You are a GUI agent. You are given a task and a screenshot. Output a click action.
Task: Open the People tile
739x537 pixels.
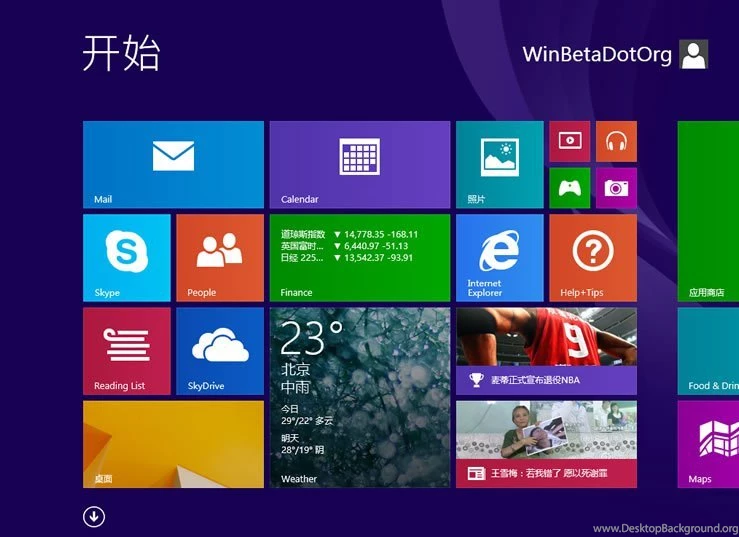220,258
